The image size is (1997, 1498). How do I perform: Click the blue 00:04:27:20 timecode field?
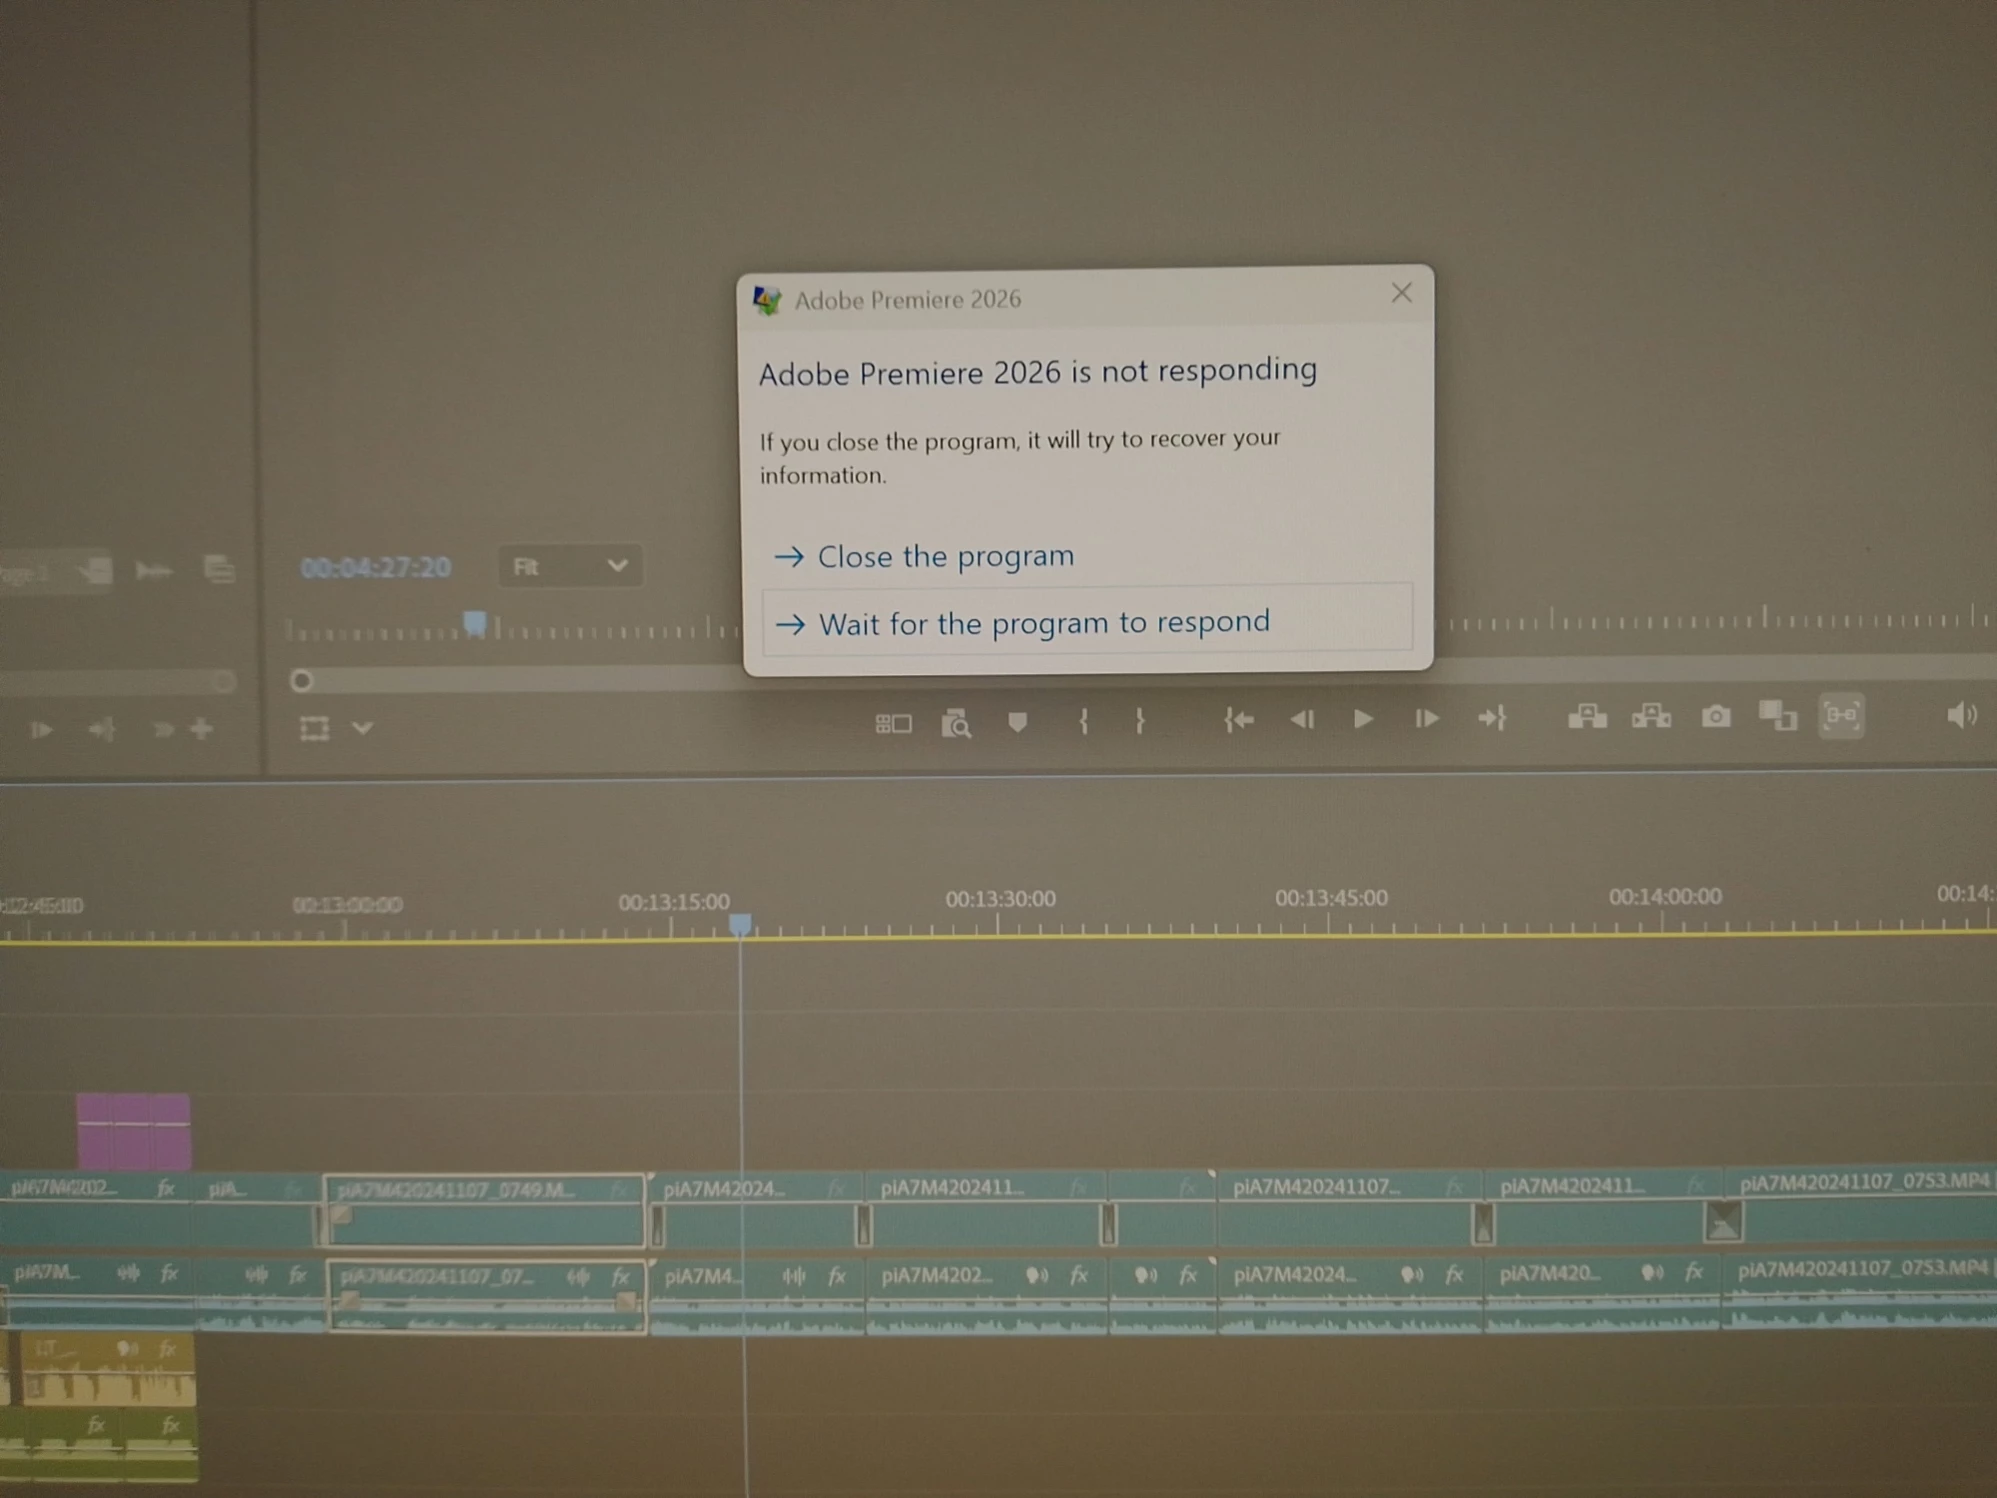[x=375, y=568]
